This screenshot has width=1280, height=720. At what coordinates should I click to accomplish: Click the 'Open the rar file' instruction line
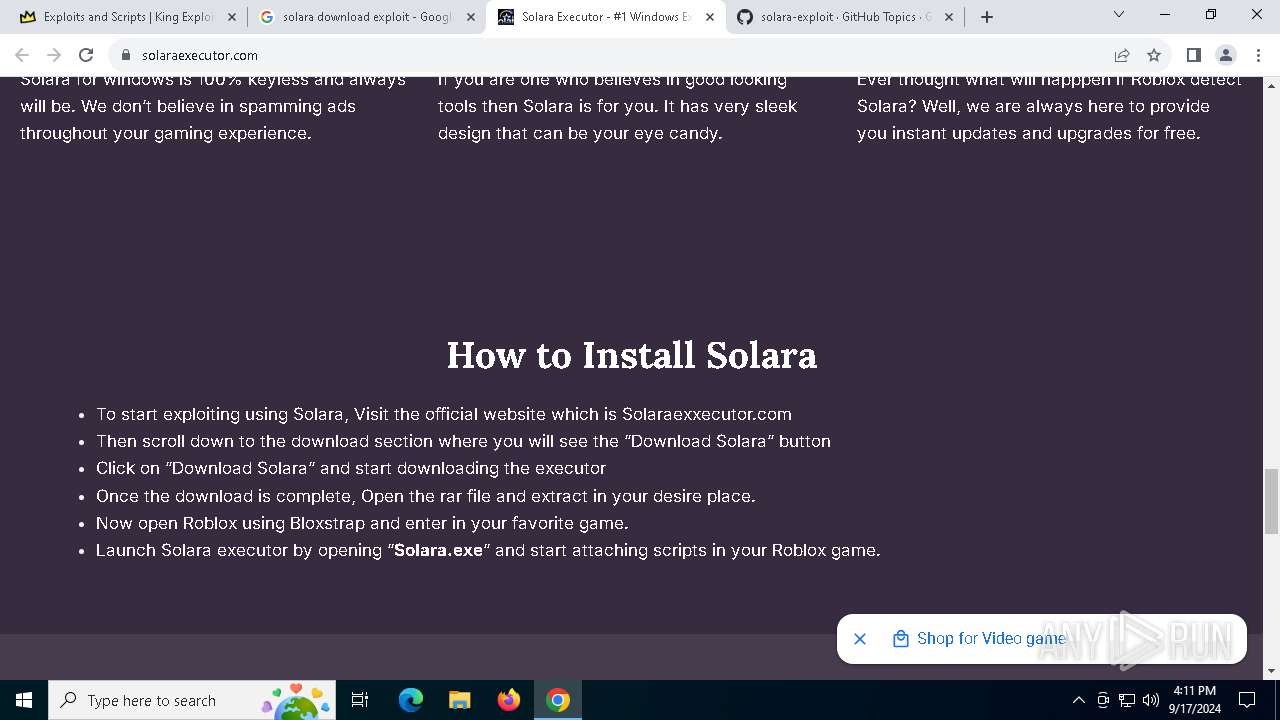(x=425, y=496)
